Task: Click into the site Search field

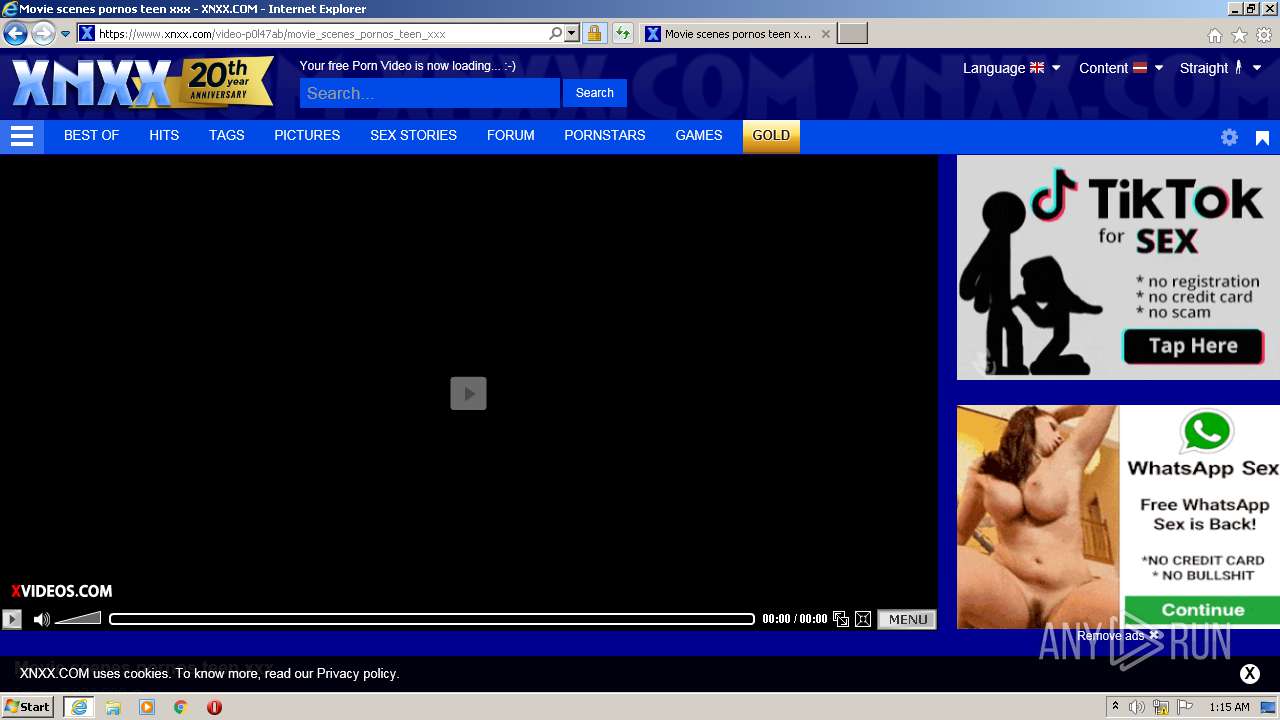Action: click(x=430, y=93)
